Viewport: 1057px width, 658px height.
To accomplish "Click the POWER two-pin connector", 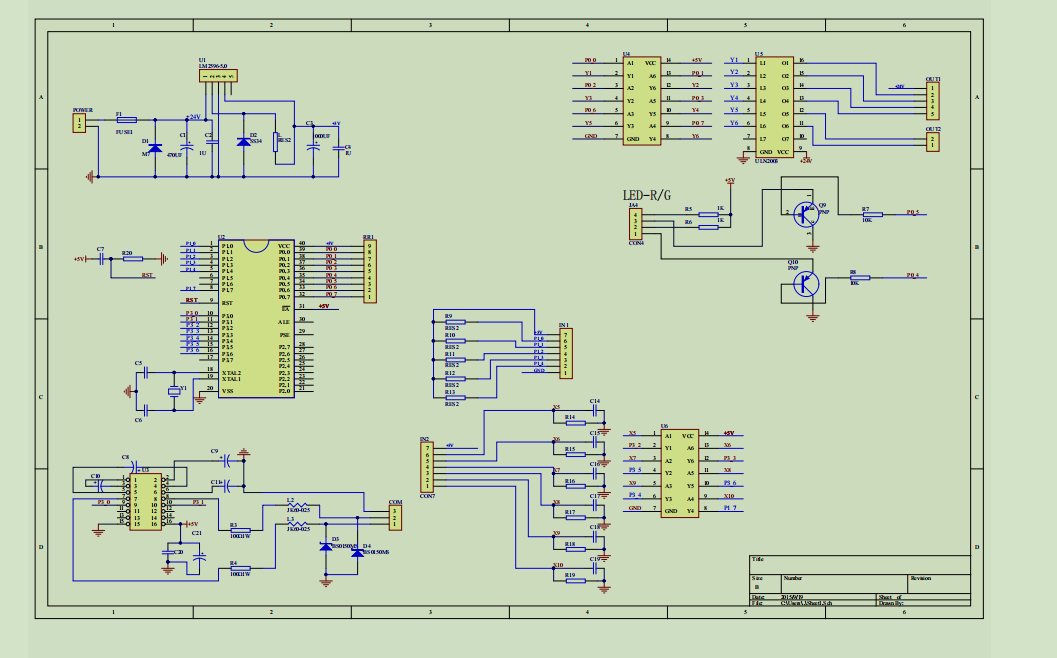I will [x=80, y=123].
